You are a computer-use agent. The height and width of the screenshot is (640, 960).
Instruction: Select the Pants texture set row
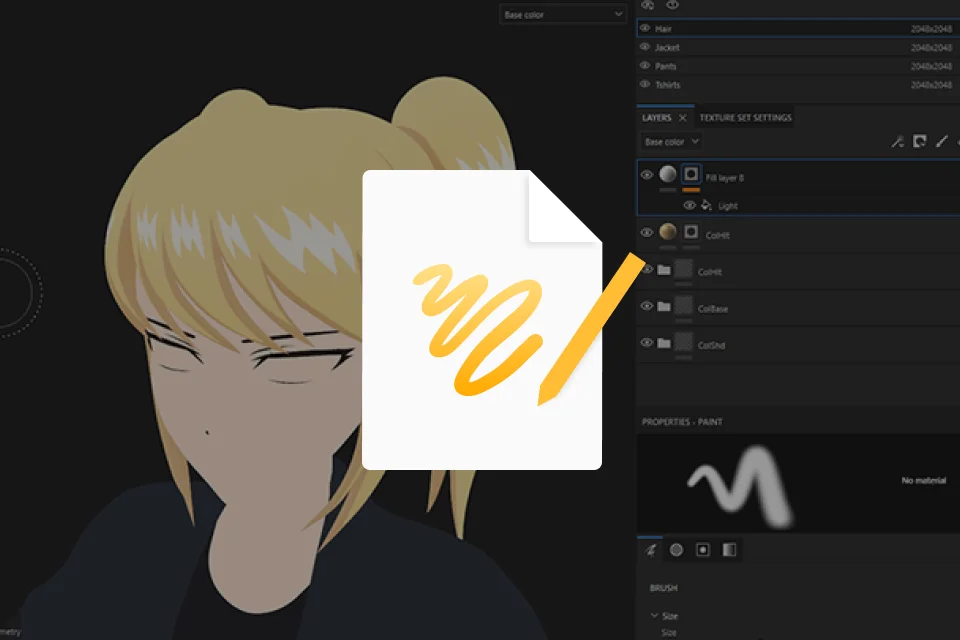(798, 66)
